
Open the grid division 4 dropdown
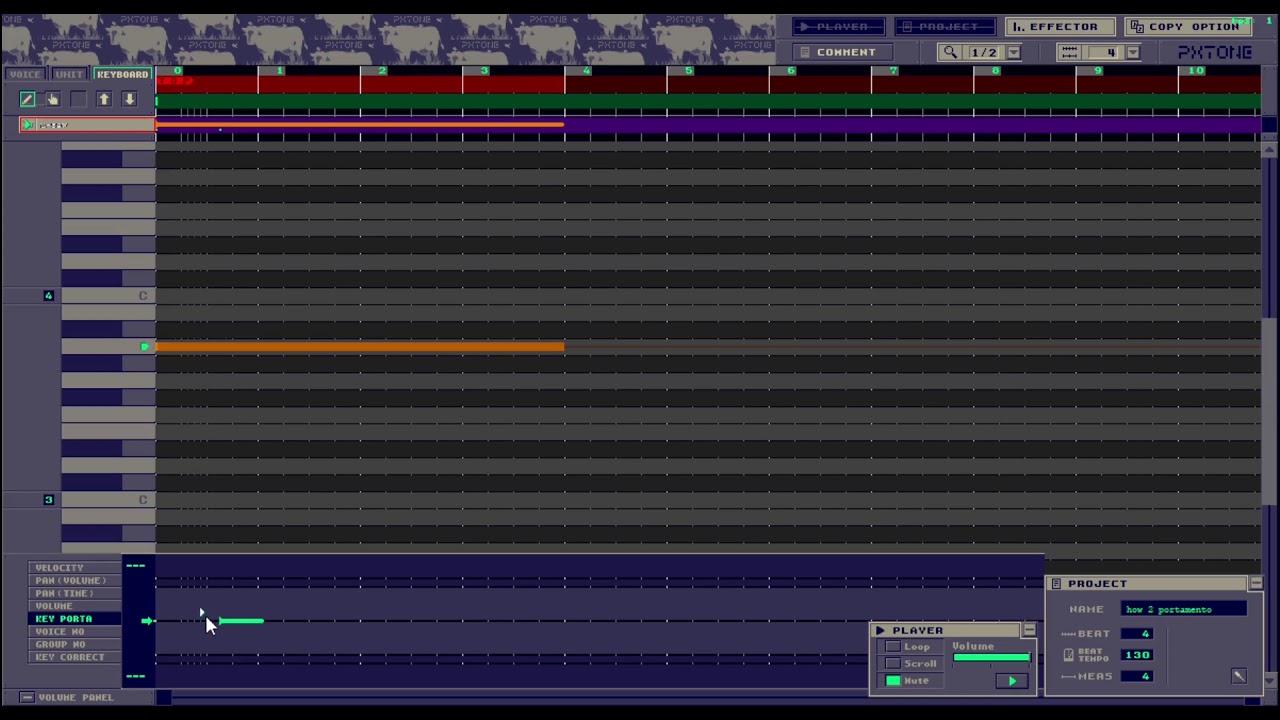pos(1132,52)
